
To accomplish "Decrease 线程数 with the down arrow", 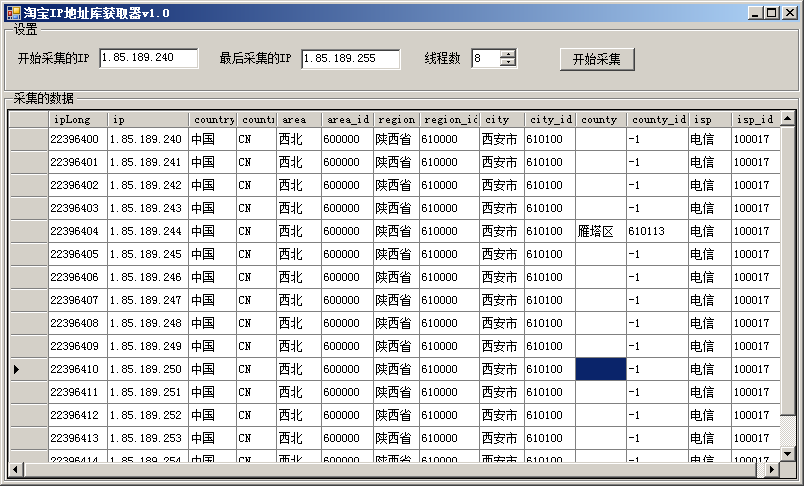I will coord(508,63).
